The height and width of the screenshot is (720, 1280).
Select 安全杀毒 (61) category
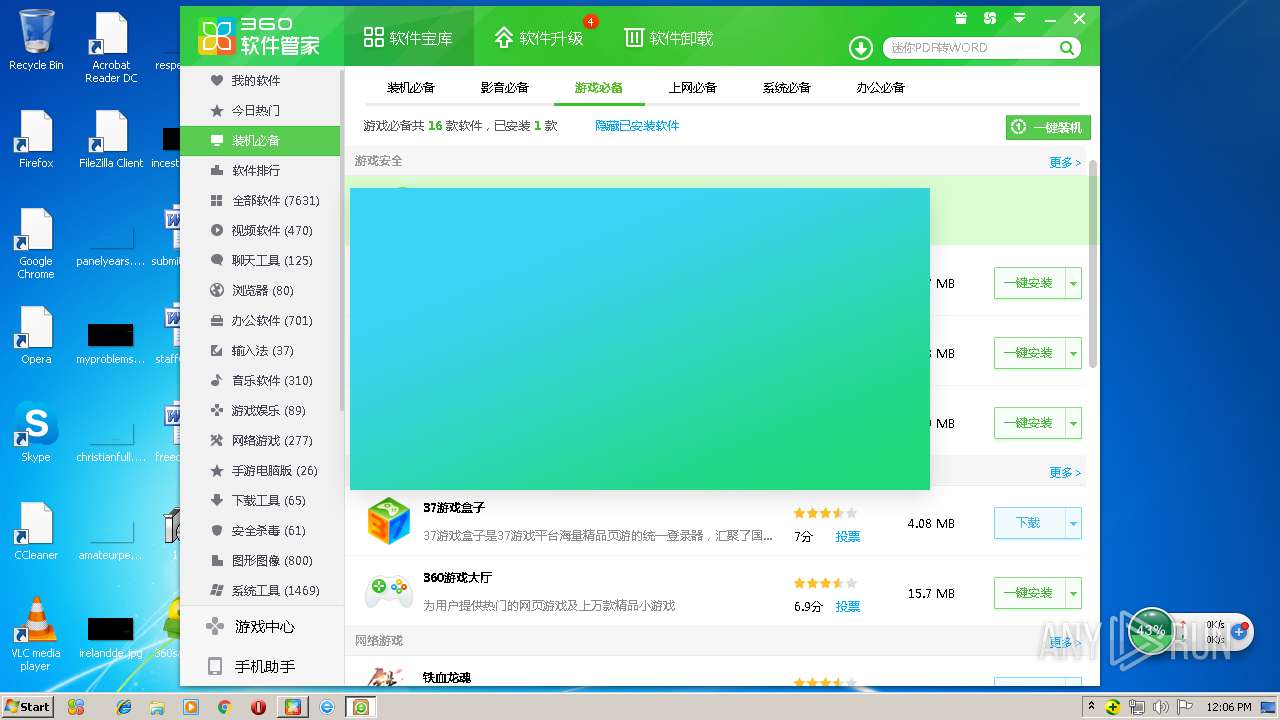click(x=260, y=530)
